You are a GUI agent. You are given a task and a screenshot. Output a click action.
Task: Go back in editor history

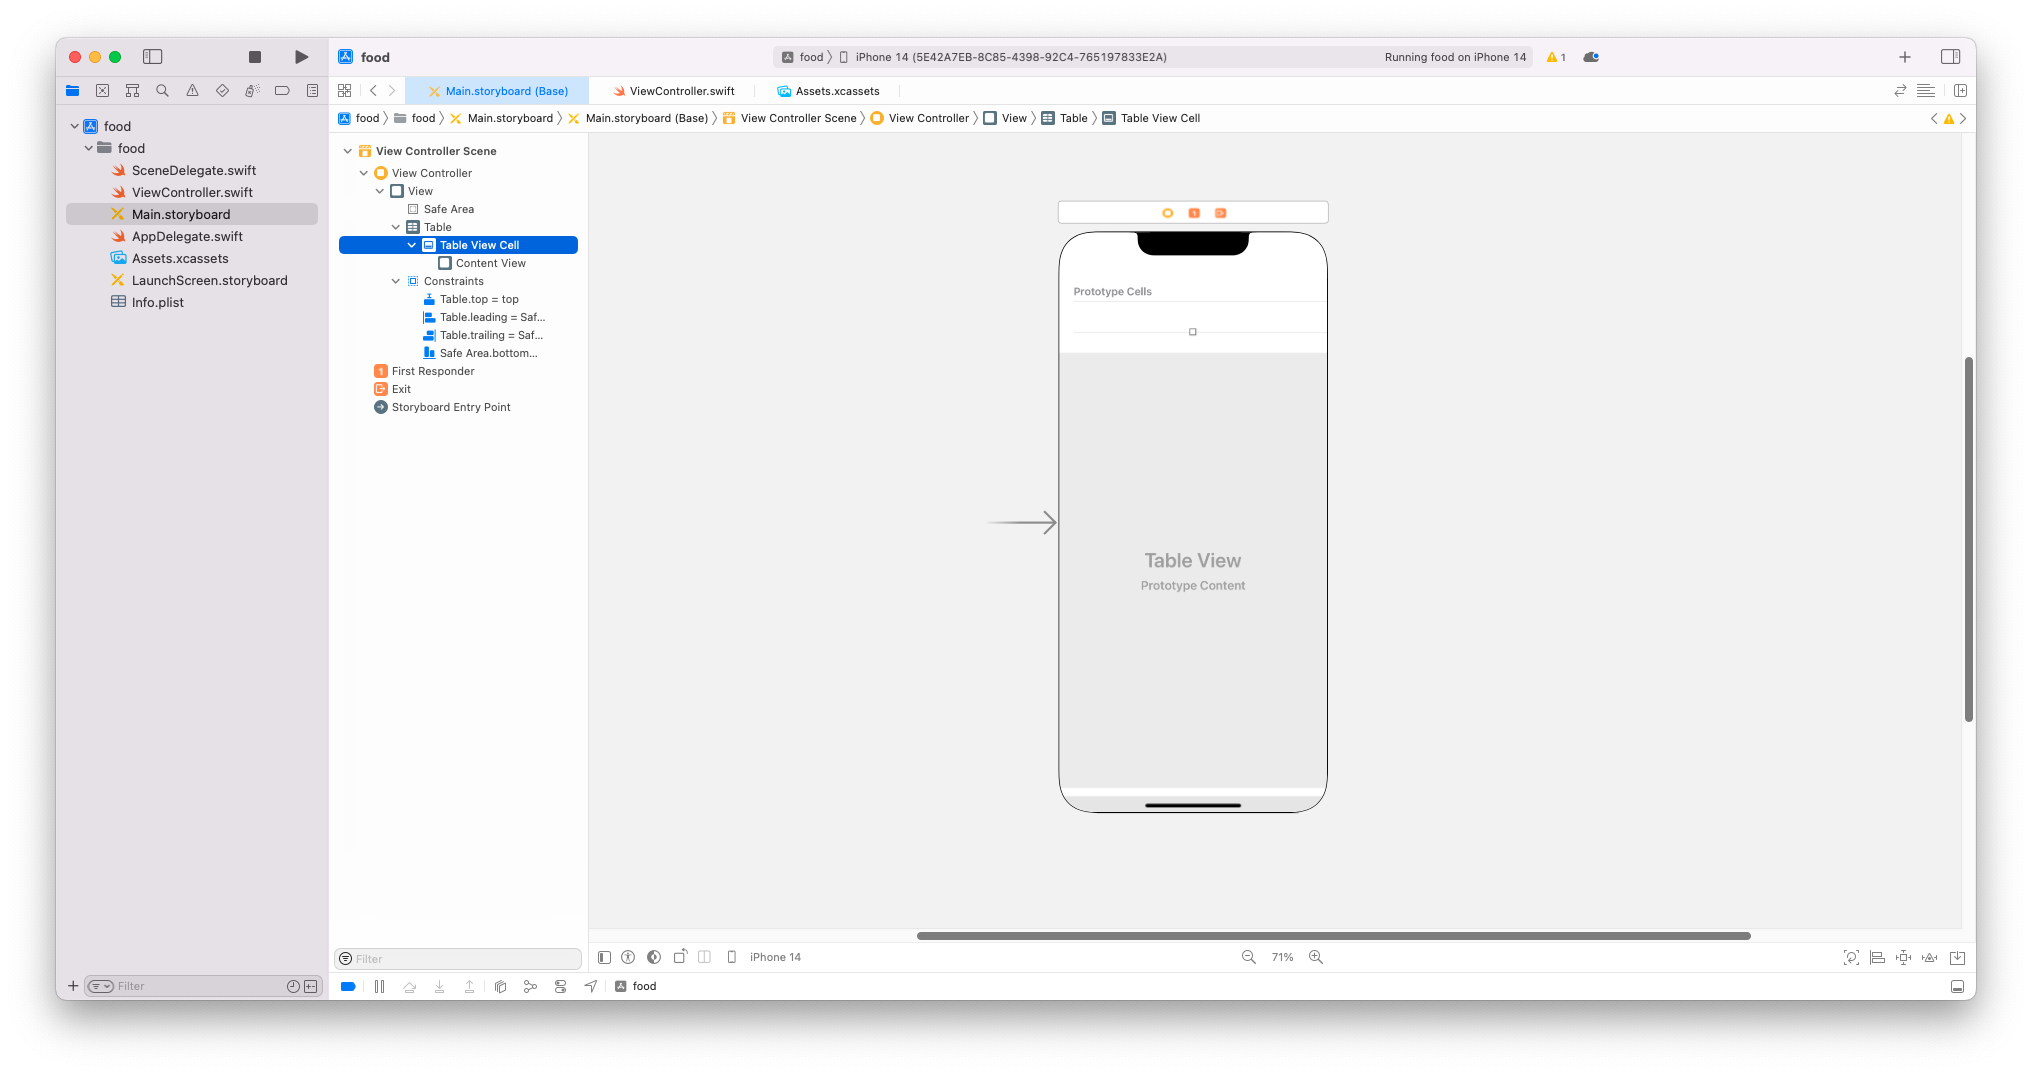click(373, 91)
